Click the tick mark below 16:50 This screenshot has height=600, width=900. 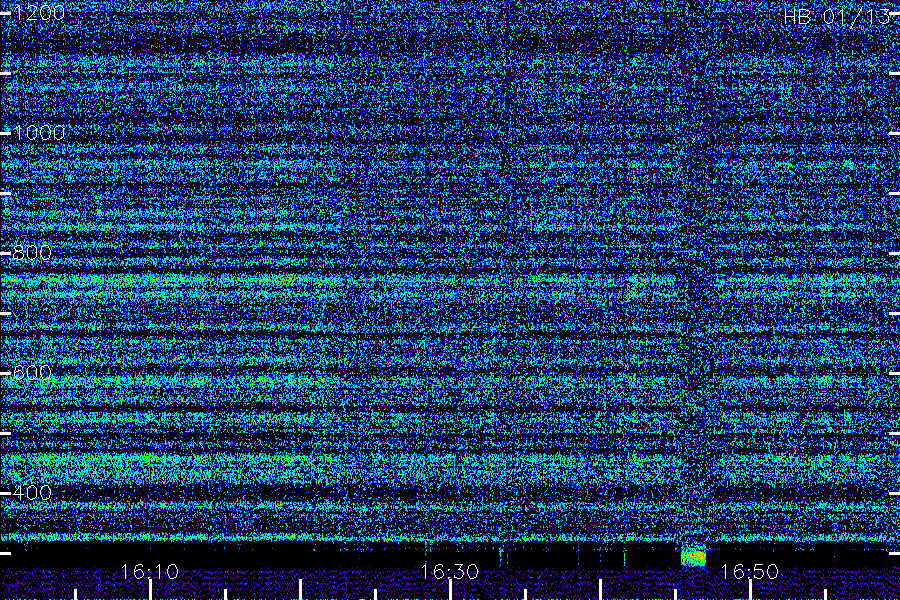pos(750,590)
